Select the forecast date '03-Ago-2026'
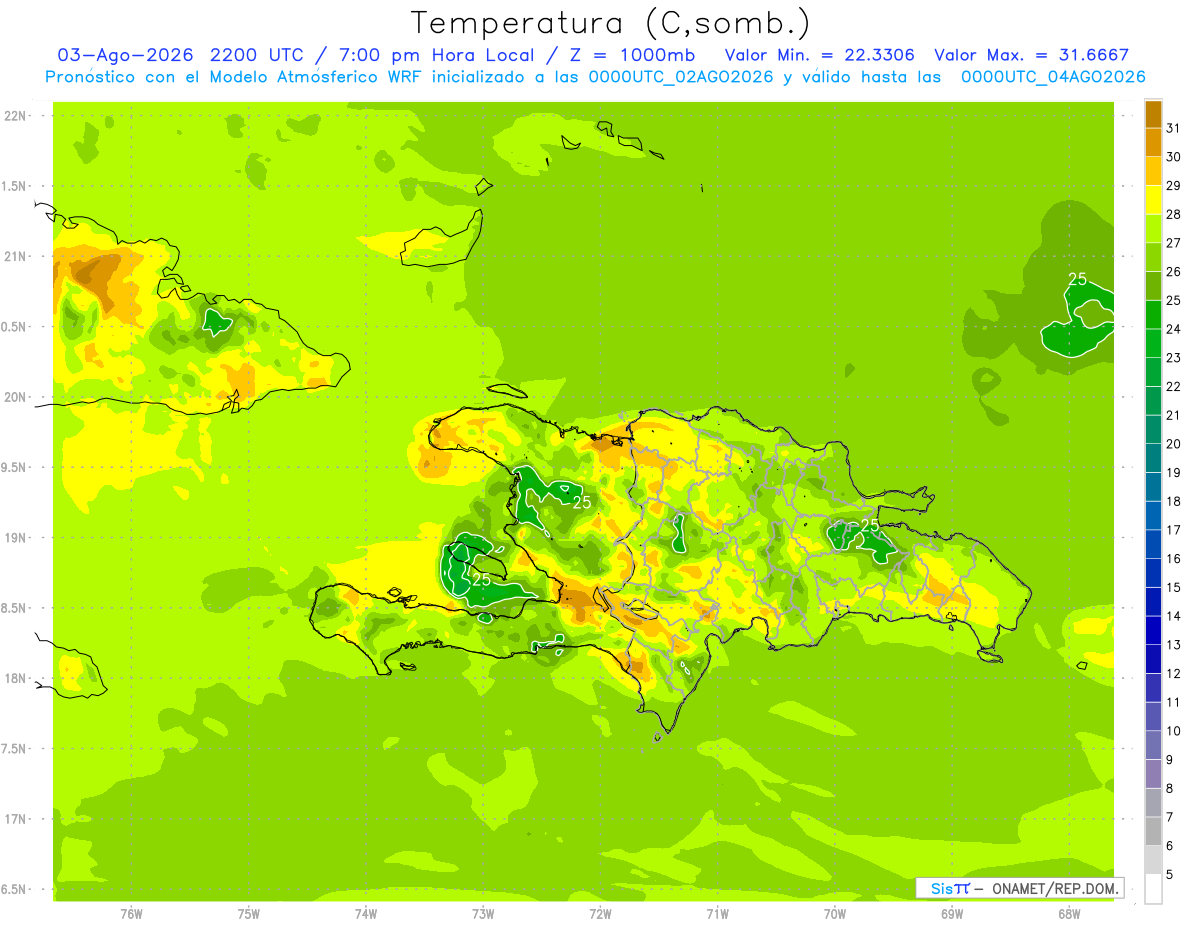This screenshot has width=1200, height=927. click(126, 55)
